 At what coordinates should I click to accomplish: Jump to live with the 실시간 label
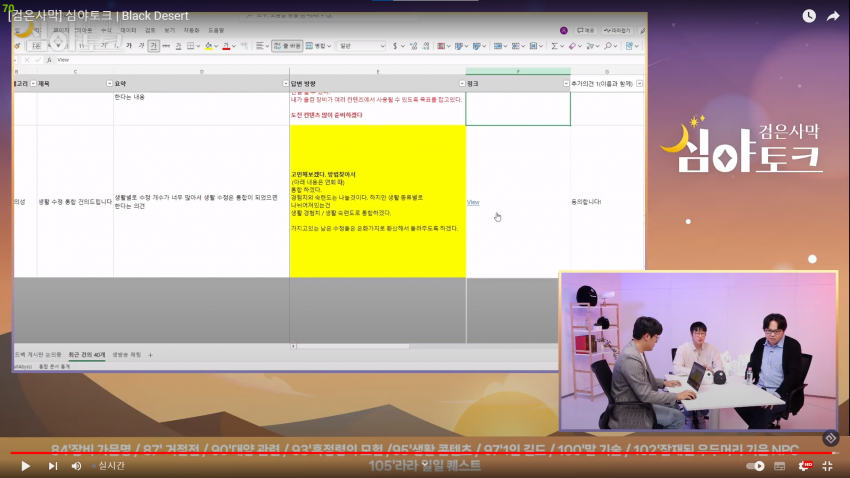111,466
